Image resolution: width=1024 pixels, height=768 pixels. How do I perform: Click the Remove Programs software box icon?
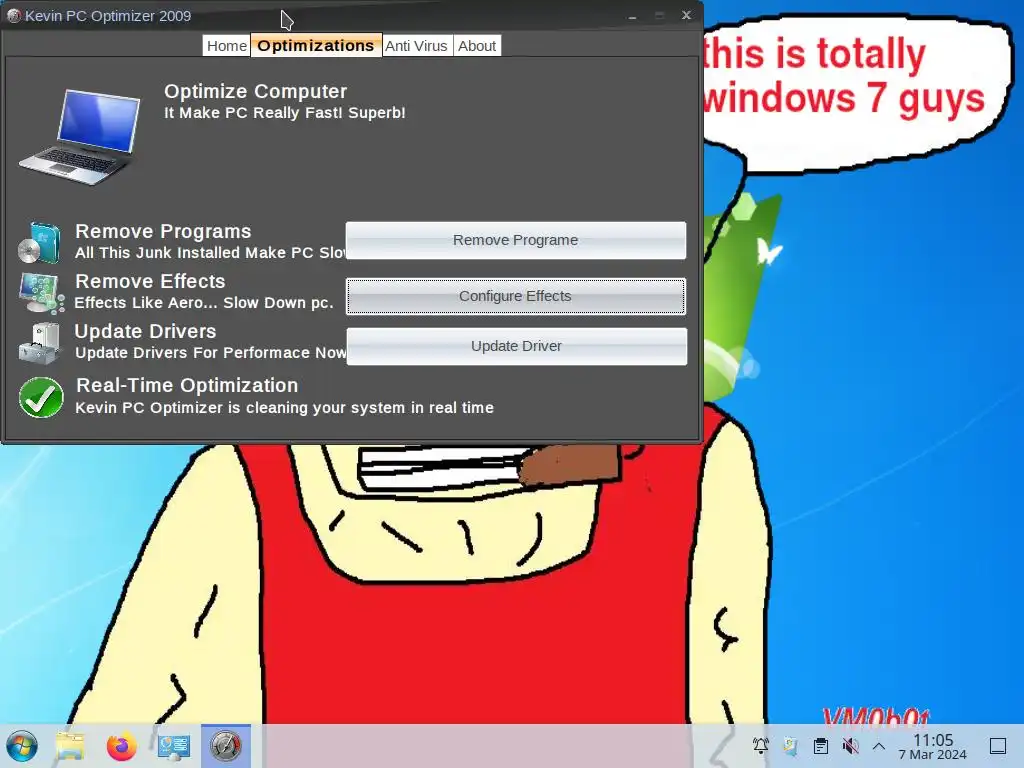point(40,242)
